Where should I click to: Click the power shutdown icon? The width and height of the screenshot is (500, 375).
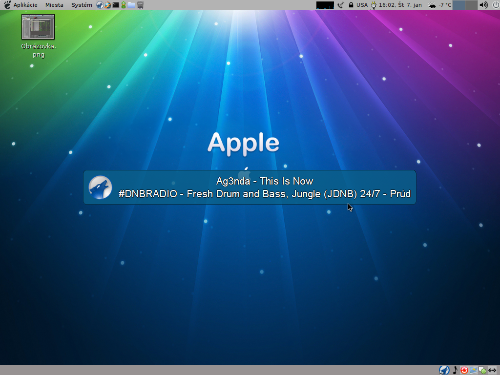[x=496, y=5]
